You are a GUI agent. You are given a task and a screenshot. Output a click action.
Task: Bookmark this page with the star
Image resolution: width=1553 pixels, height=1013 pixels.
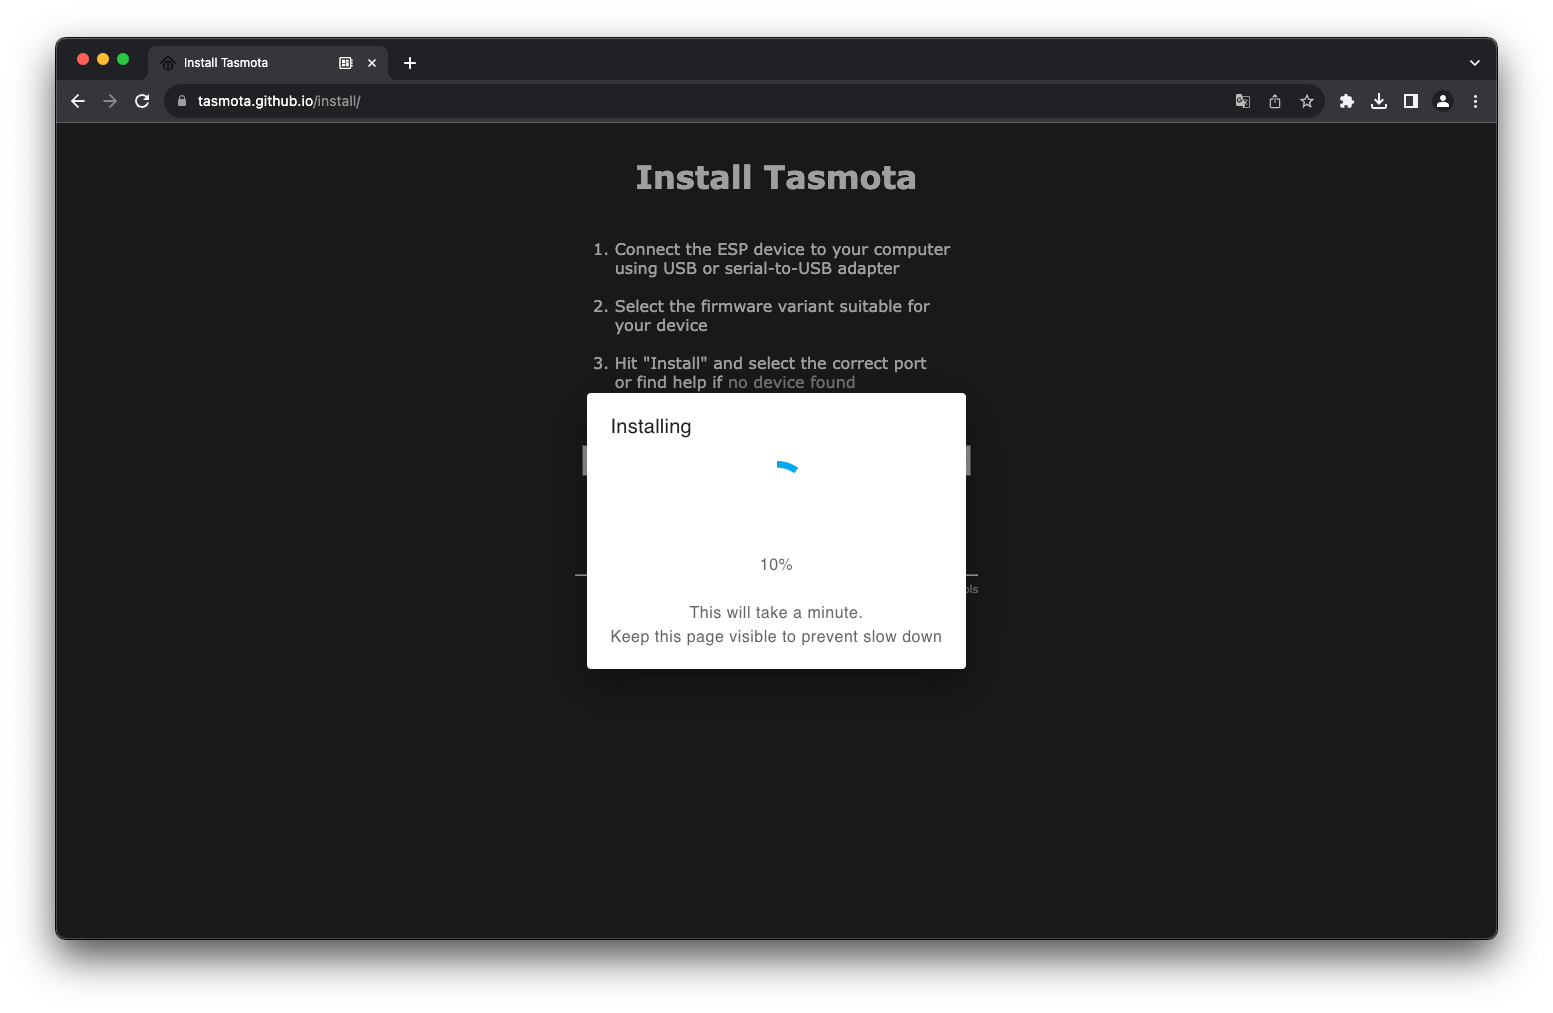point(1307,101)
